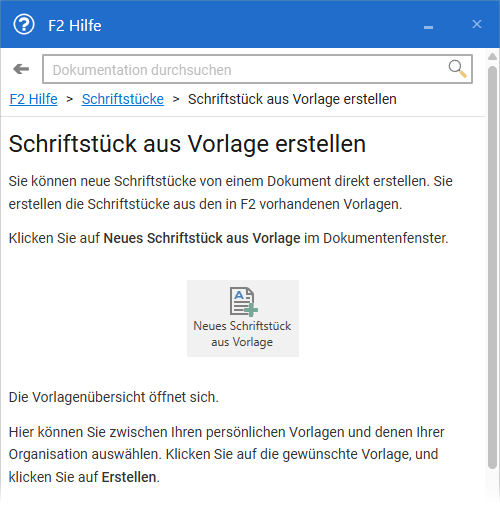Click the vertical scrollbar thumb
The height and width of the screenshot is (505, 500).
point(492,267)
